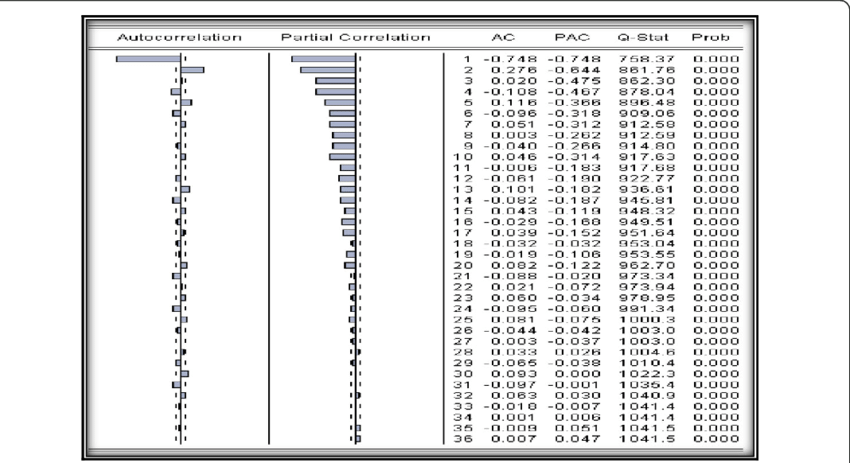The height and width of the screenshot is (463, 850).
Task: Select Q-Stat value 948.32
Action: click(x=647, y=211)
